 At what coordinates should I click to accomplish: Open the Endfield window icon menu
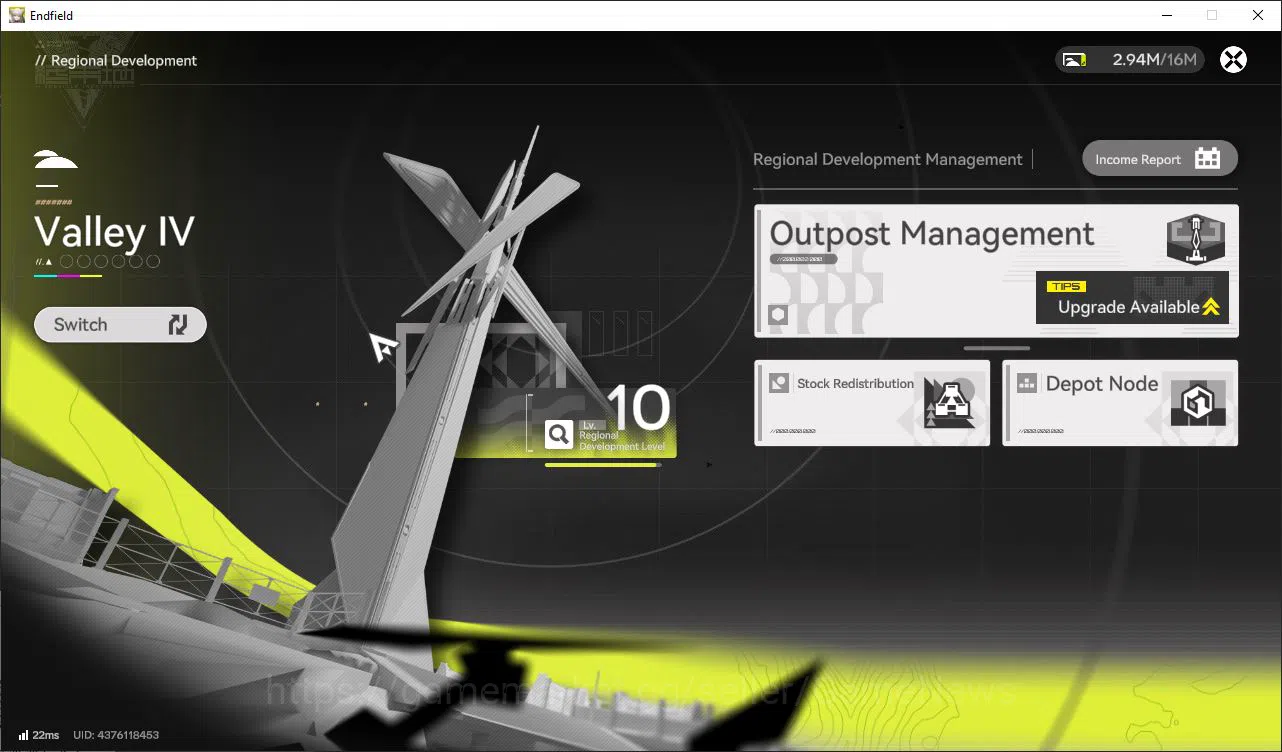coord(16,15)
